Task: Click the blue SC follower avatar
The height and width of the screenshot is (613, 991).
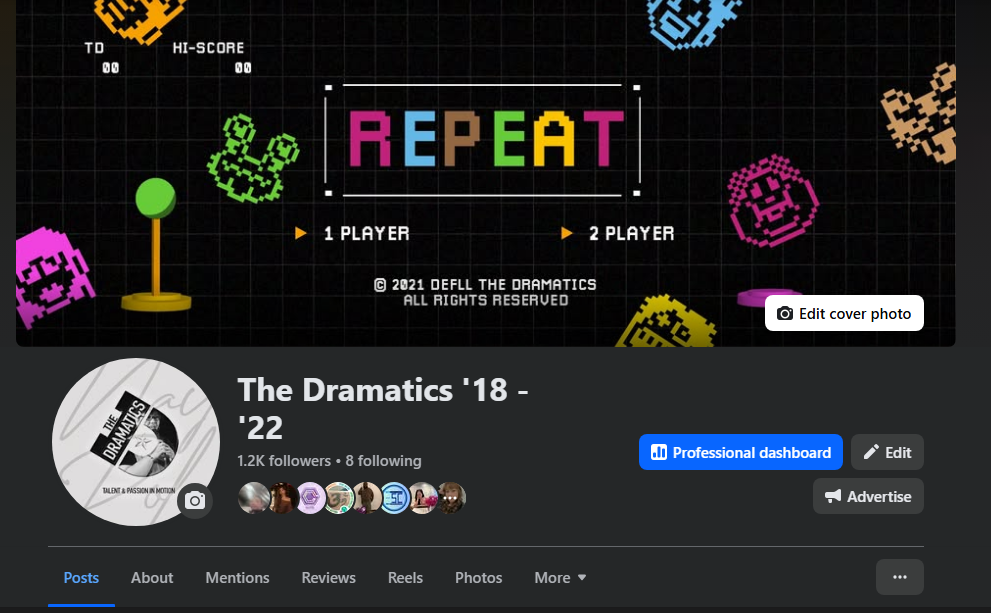Action: [x=394, y=498]
